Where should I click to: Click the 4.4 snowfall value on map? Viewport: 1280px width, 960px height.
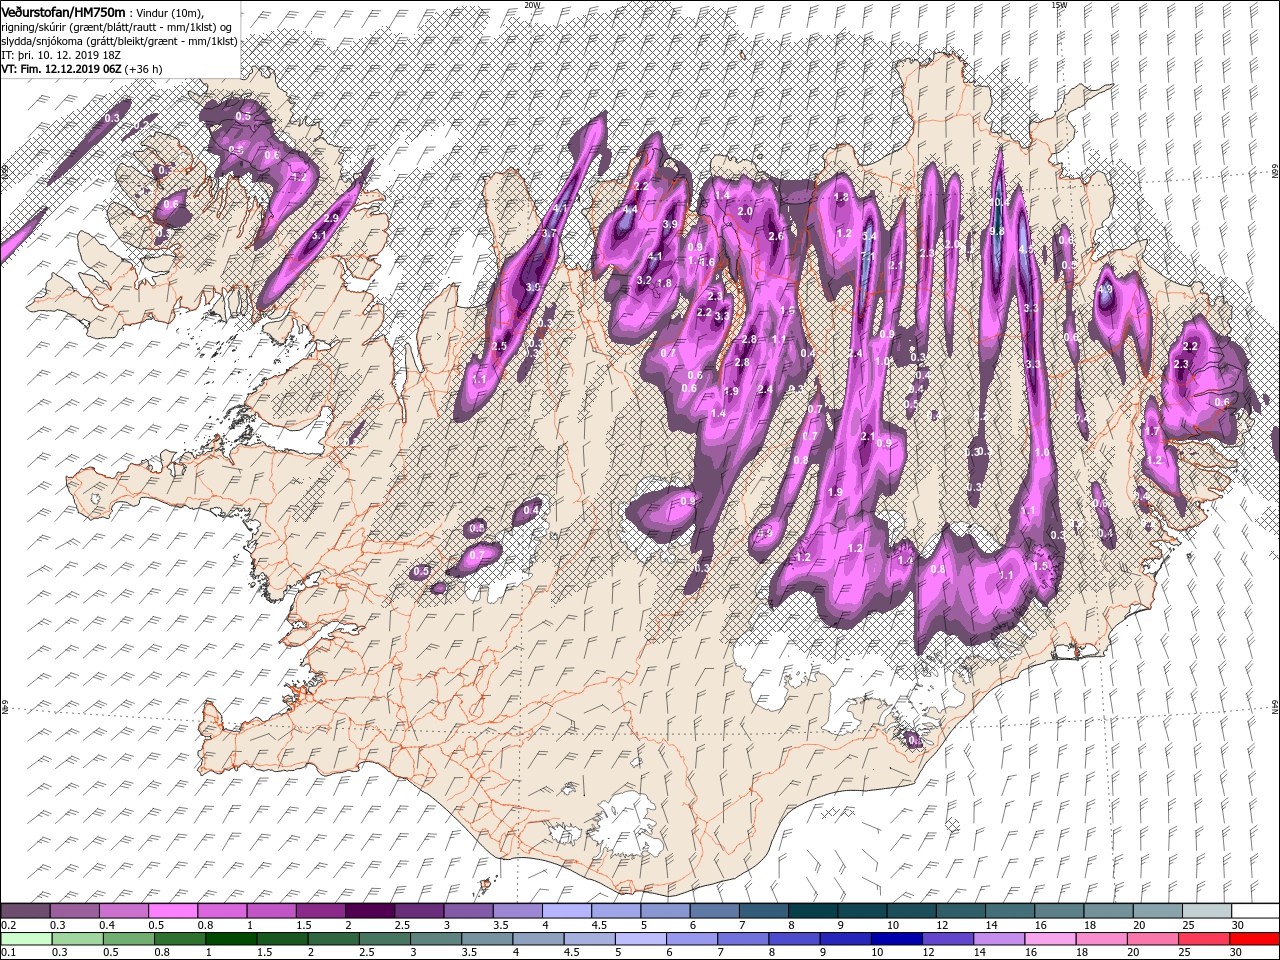(630, 210)
